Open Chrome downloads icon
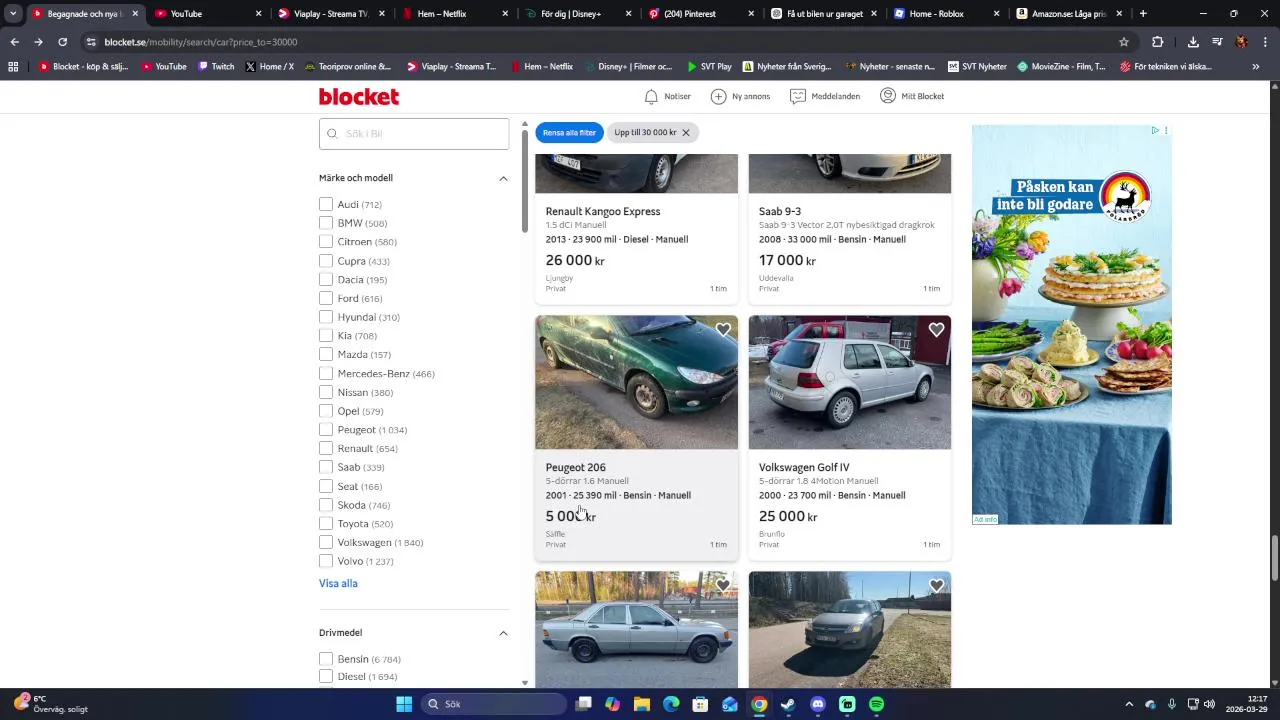 pos(1193,42)
